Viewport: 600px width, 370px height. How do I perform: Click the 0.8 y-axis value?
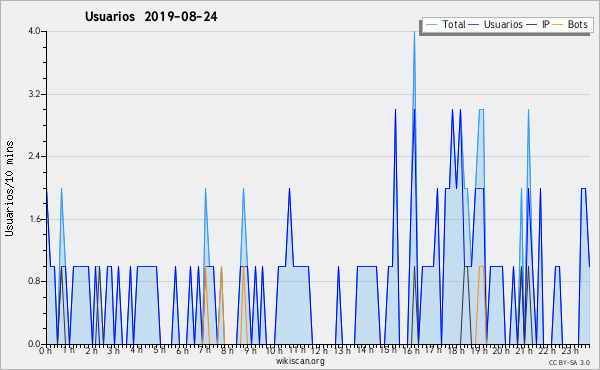point(34,281)
